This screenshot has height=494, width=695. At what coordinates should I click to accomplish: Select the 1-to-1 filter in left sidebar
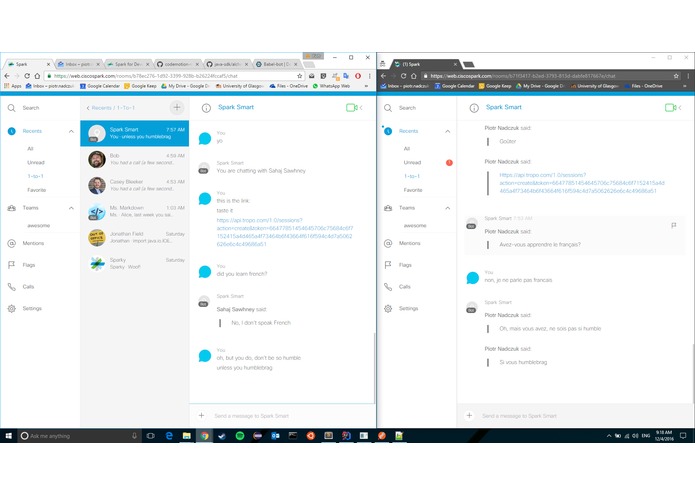(35, 176)
